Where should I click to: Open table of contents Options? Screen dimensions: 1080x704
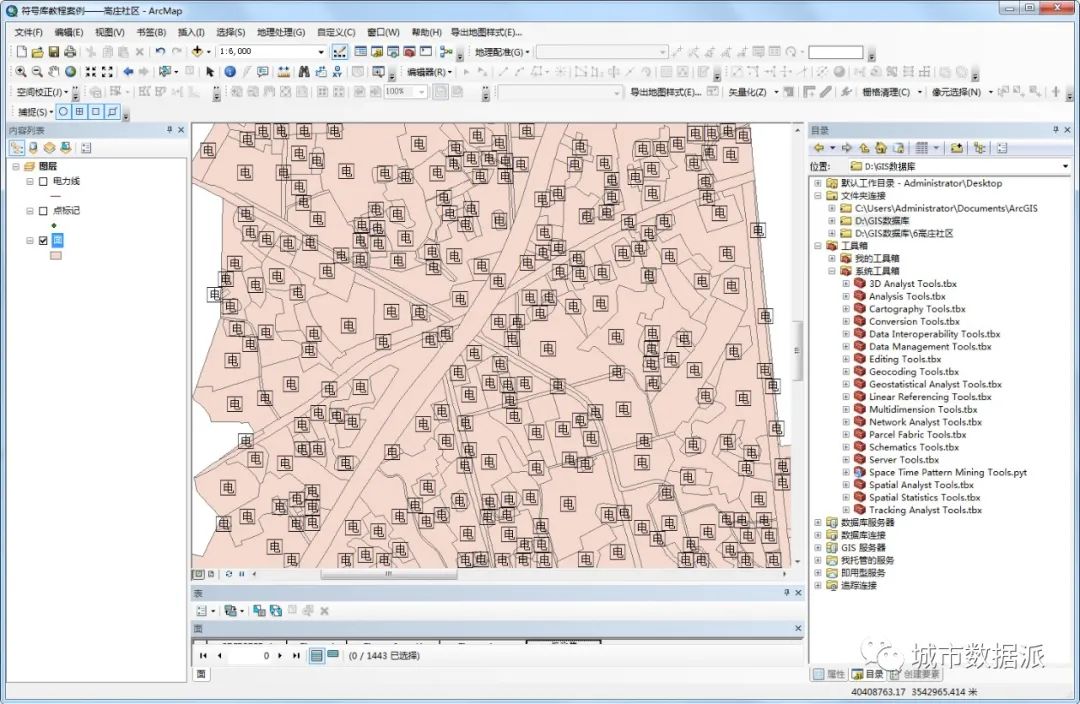tap(86, 148)
